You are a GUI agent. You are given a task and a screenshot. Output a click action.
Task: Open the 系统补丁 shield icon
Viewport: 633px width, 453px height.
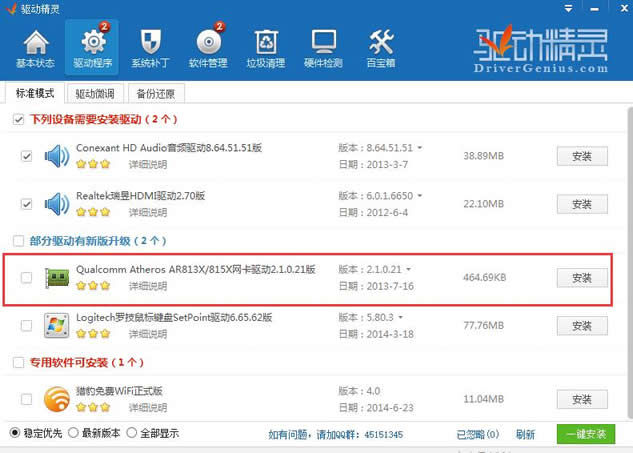pos(150,42)
